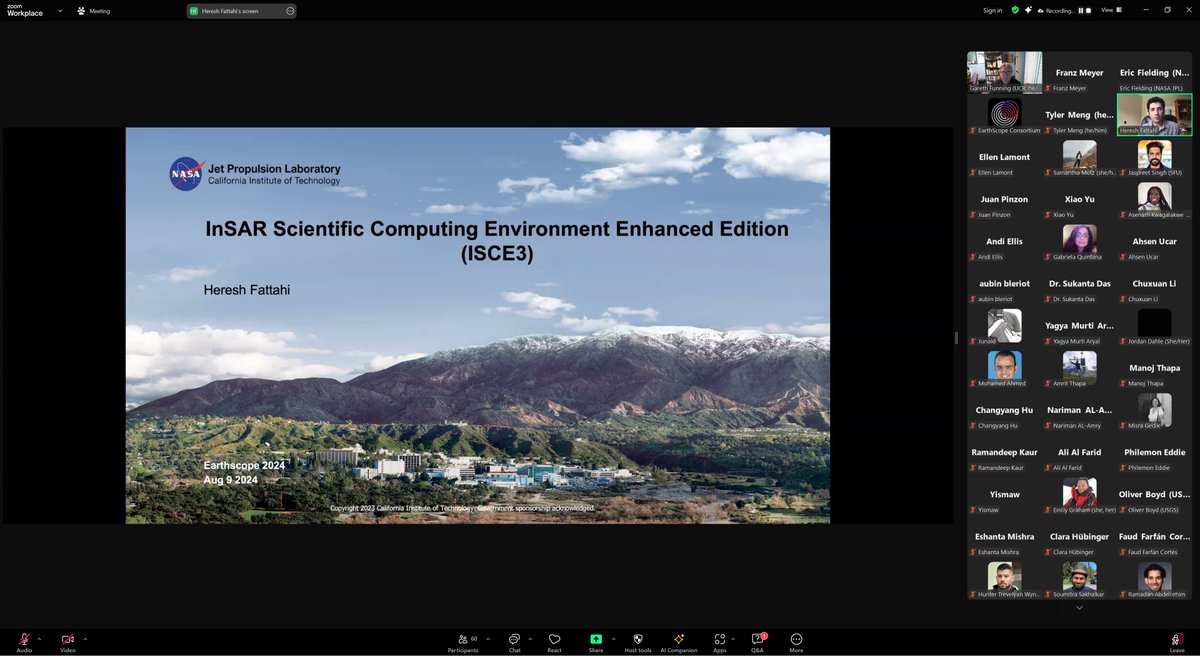Stop the recording

coord(1089,10)
